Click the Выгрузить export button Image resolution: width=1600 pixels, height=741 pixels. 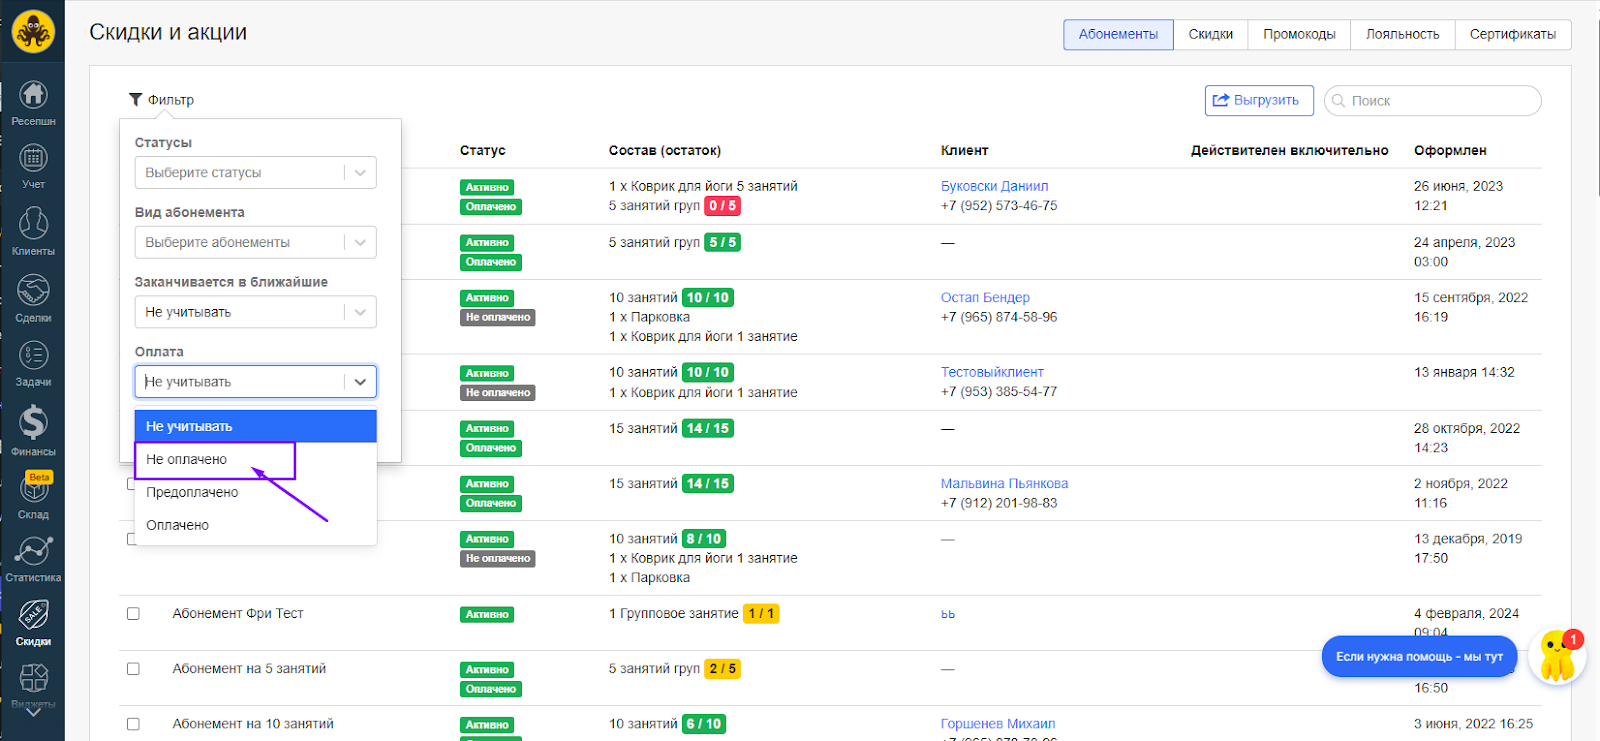(1258, 101)
